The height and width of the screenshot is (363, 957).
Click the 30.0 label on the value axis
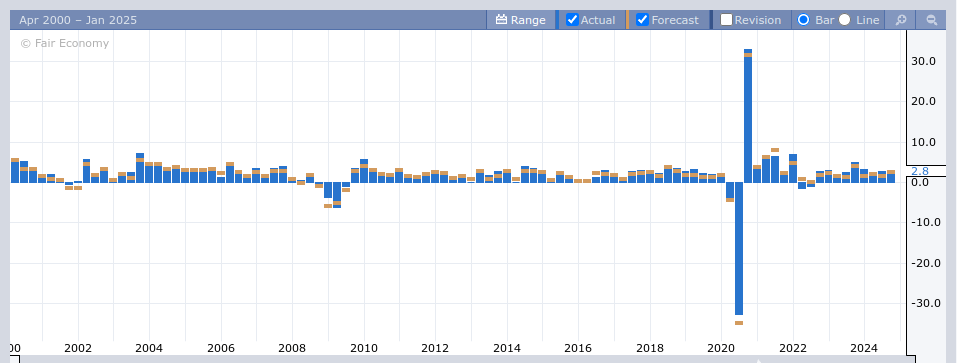pyautogui.click(x=923, y=61)
